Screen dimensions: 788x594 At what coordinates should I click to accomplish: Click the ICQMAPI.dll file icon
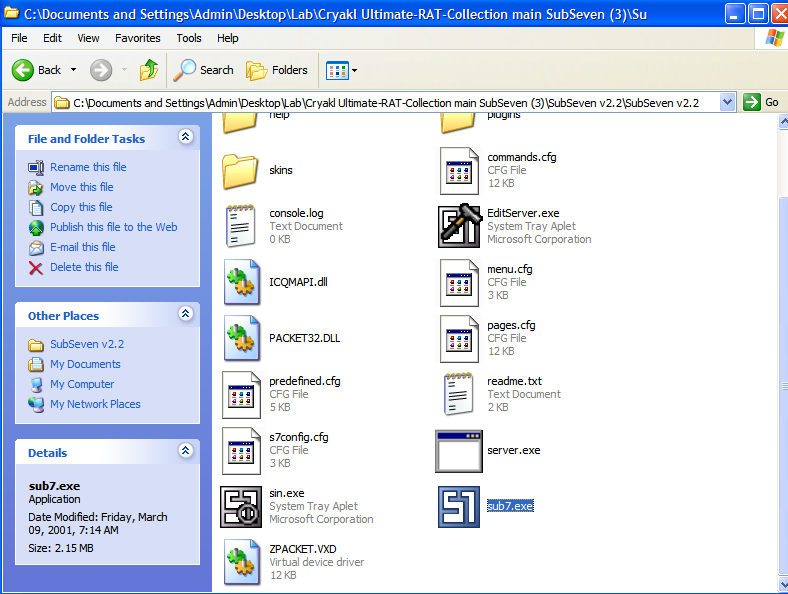tap(242, 282)
